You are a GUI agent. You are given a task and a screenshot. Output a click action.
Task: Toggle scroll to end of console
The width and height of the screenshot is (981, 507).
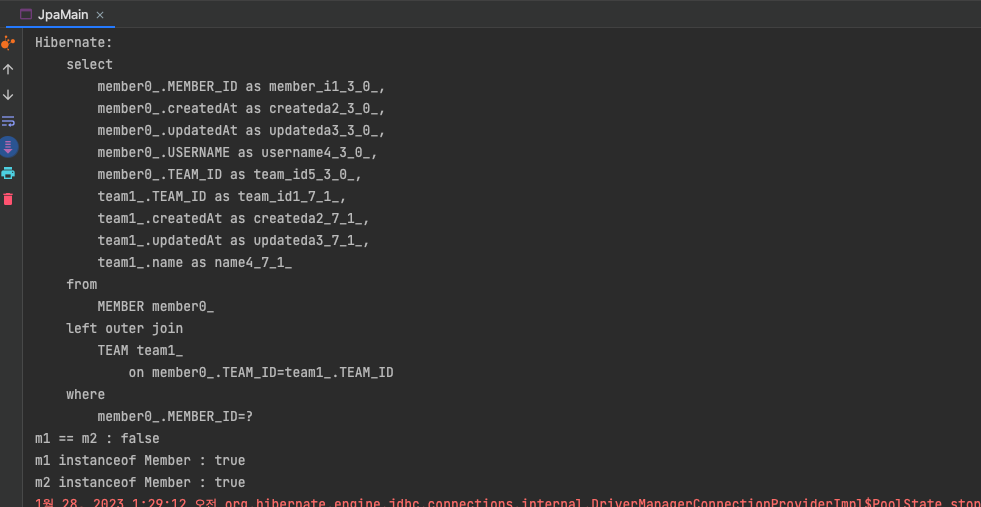(8, 147)
